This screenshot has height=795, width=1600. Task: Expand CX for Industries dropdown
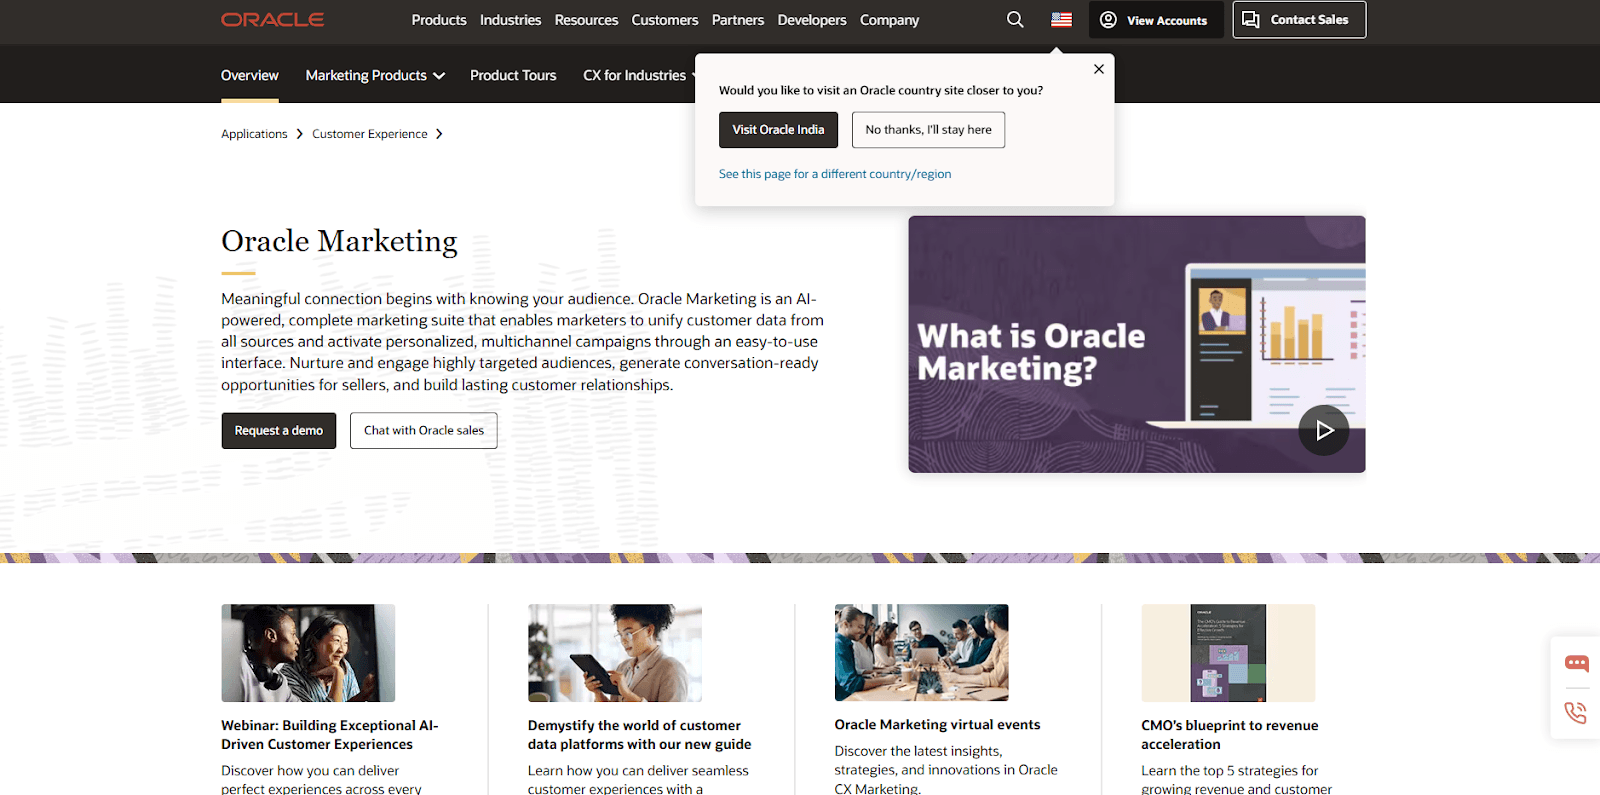(639, 75)
